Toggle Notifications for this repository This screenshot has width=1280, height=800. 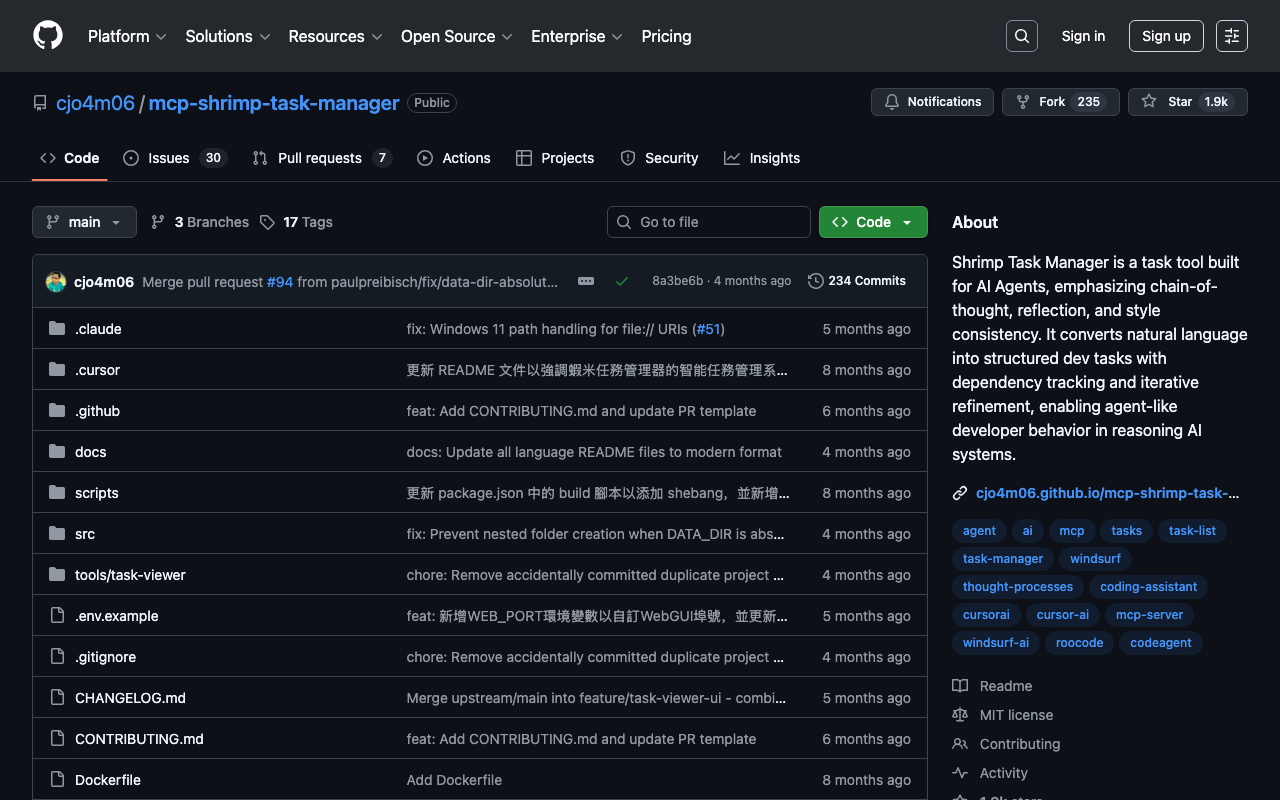932,102
